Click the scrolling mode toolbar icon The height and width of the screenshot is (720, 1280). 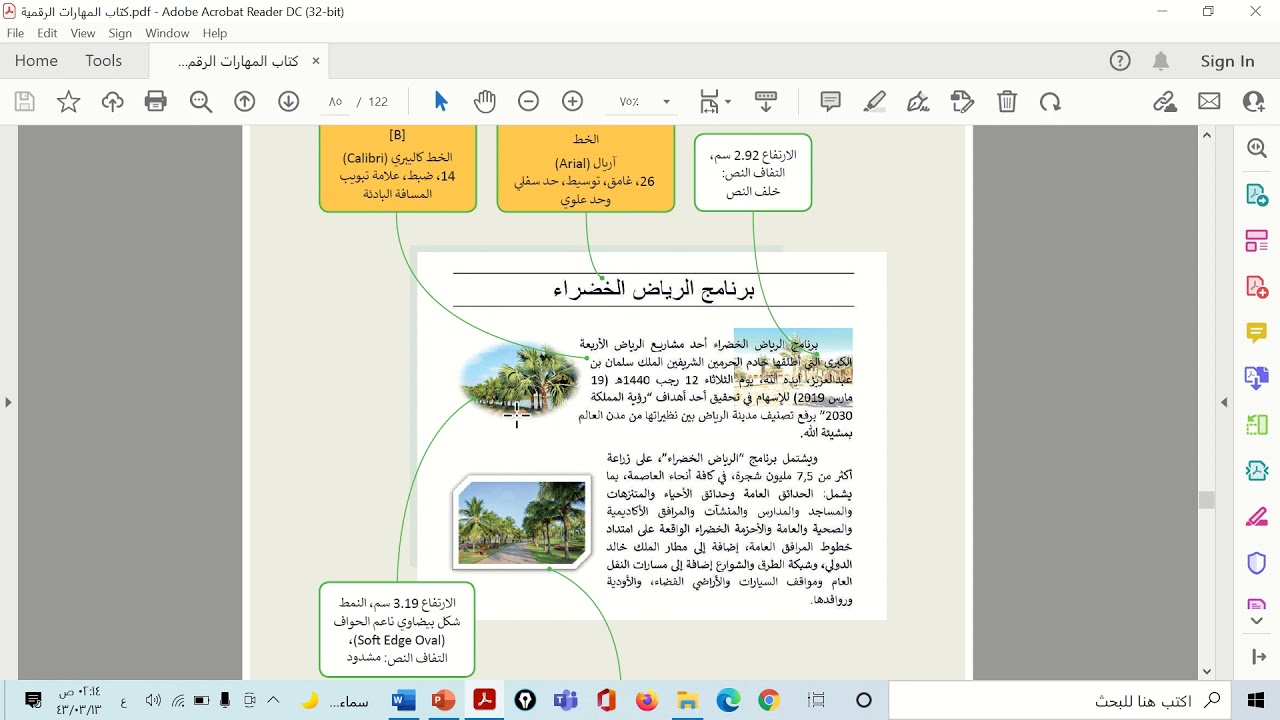(766, 101)
